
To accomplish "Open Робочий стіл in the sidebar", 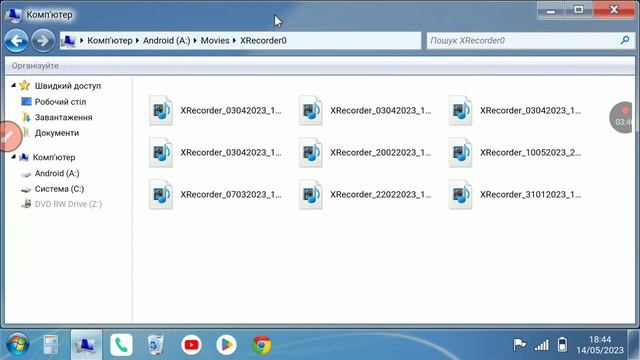I will point(60,102).
